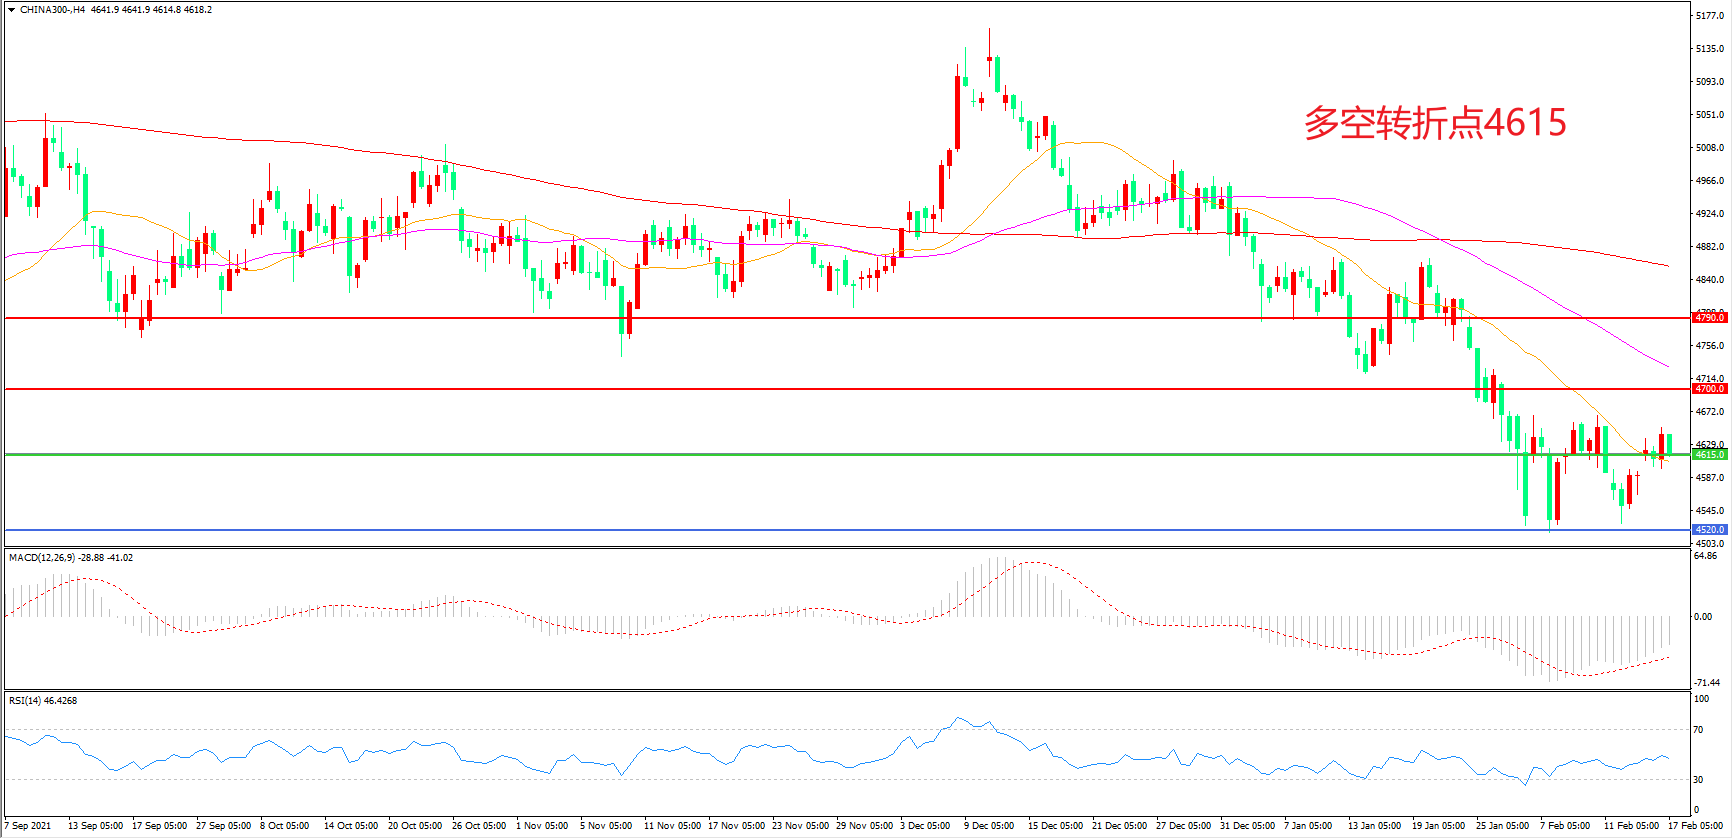Select the 9 Dec 05:00 date label
This screenshot has height=838, width=1733.
(989, 826)
